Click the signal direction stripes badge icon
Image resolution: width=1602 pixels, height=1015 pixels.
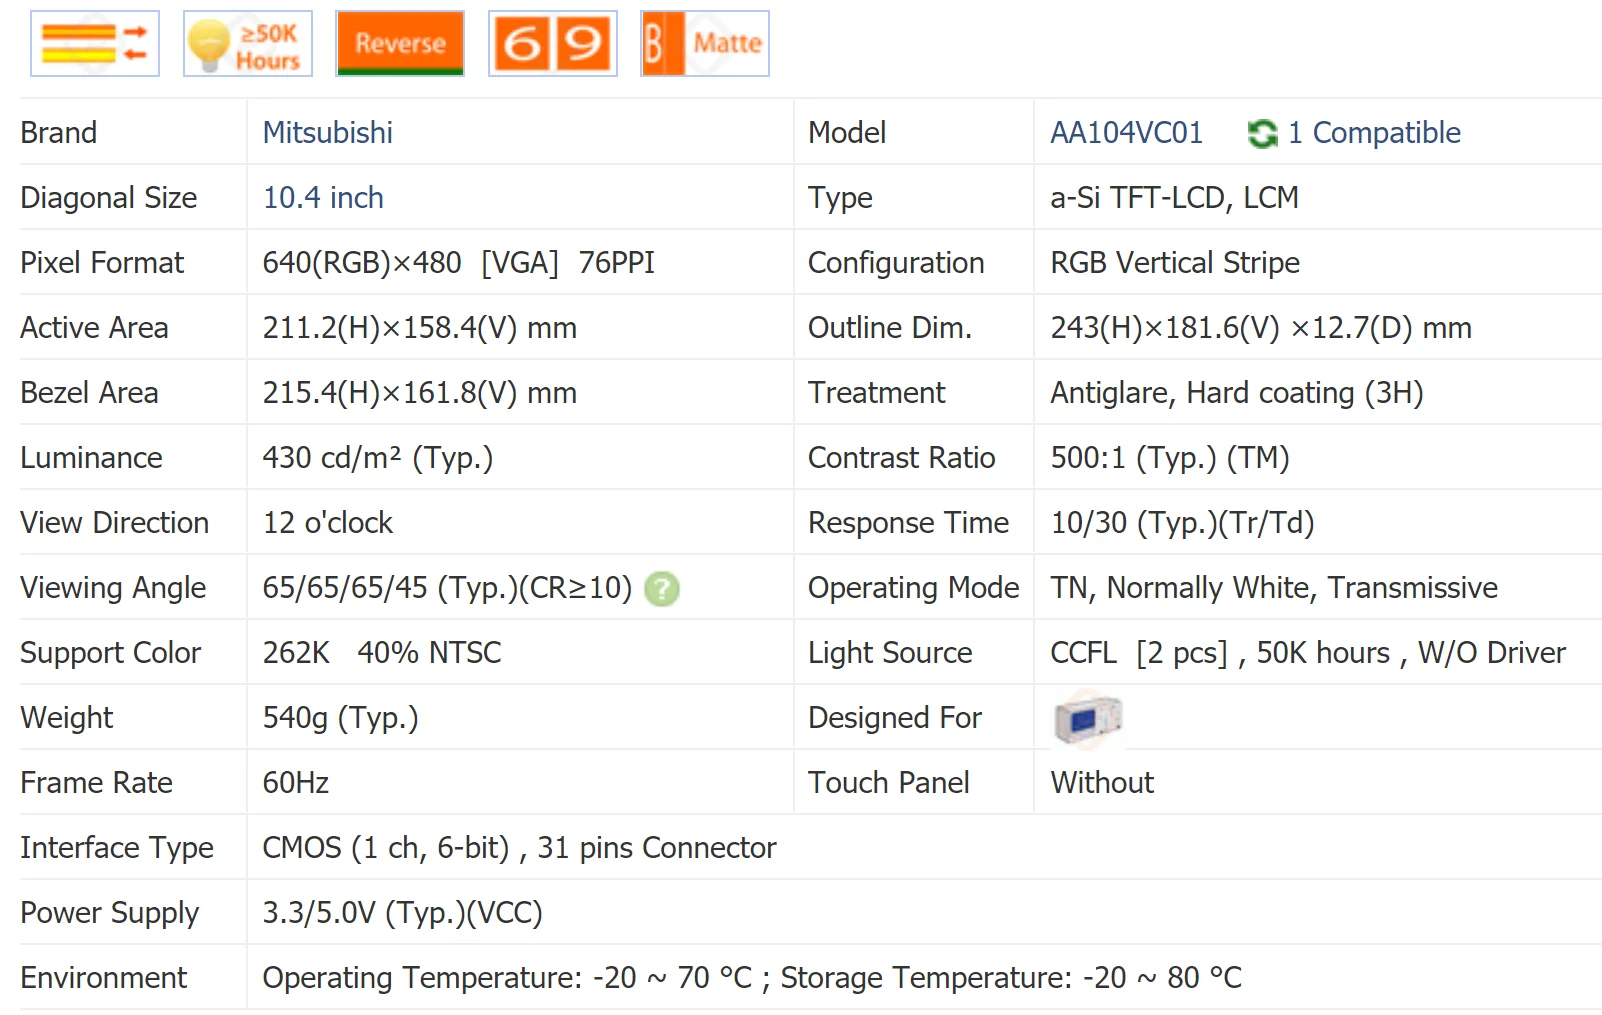tap(95, 44)
